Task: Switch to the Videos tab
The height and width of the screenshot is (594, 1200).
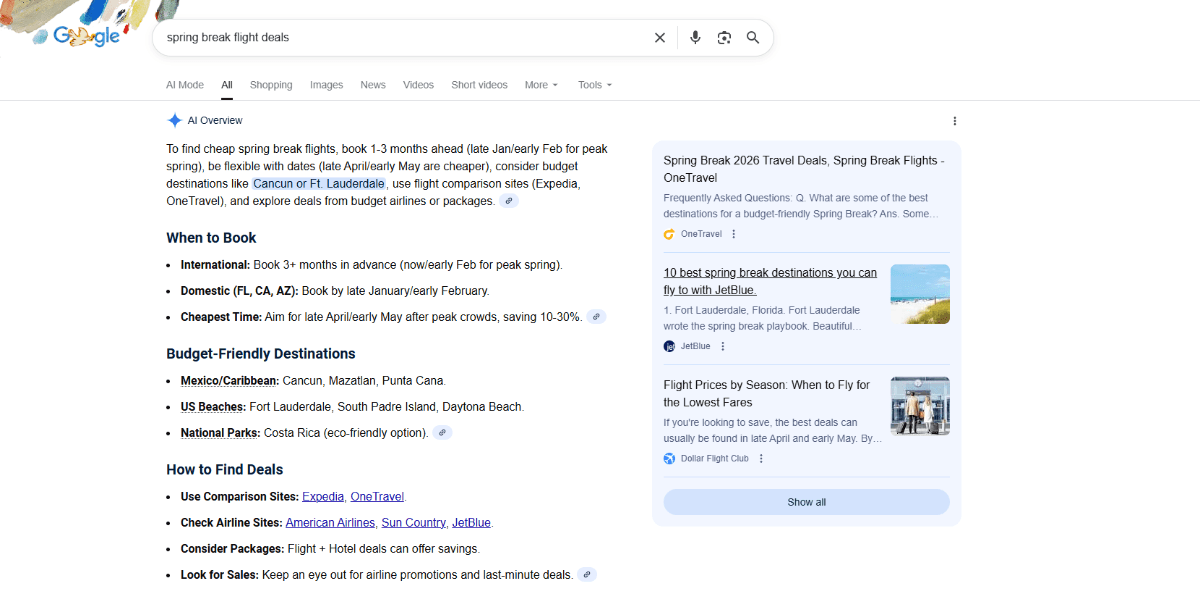Action: point(418,85)
